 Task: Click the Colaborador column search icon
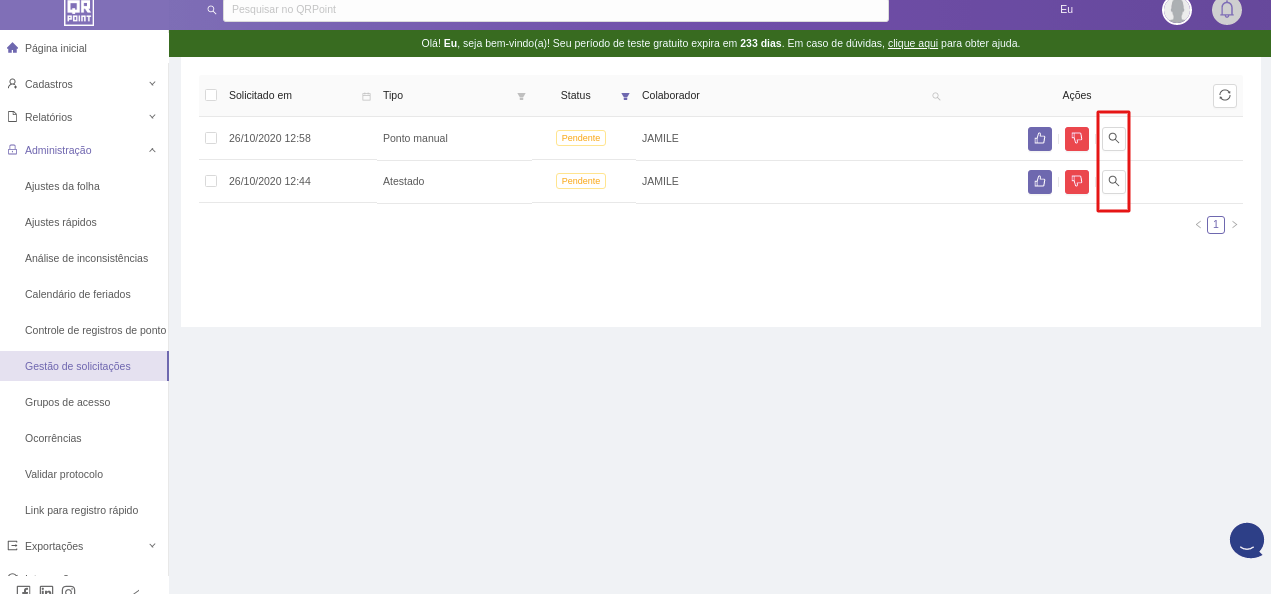936,96
